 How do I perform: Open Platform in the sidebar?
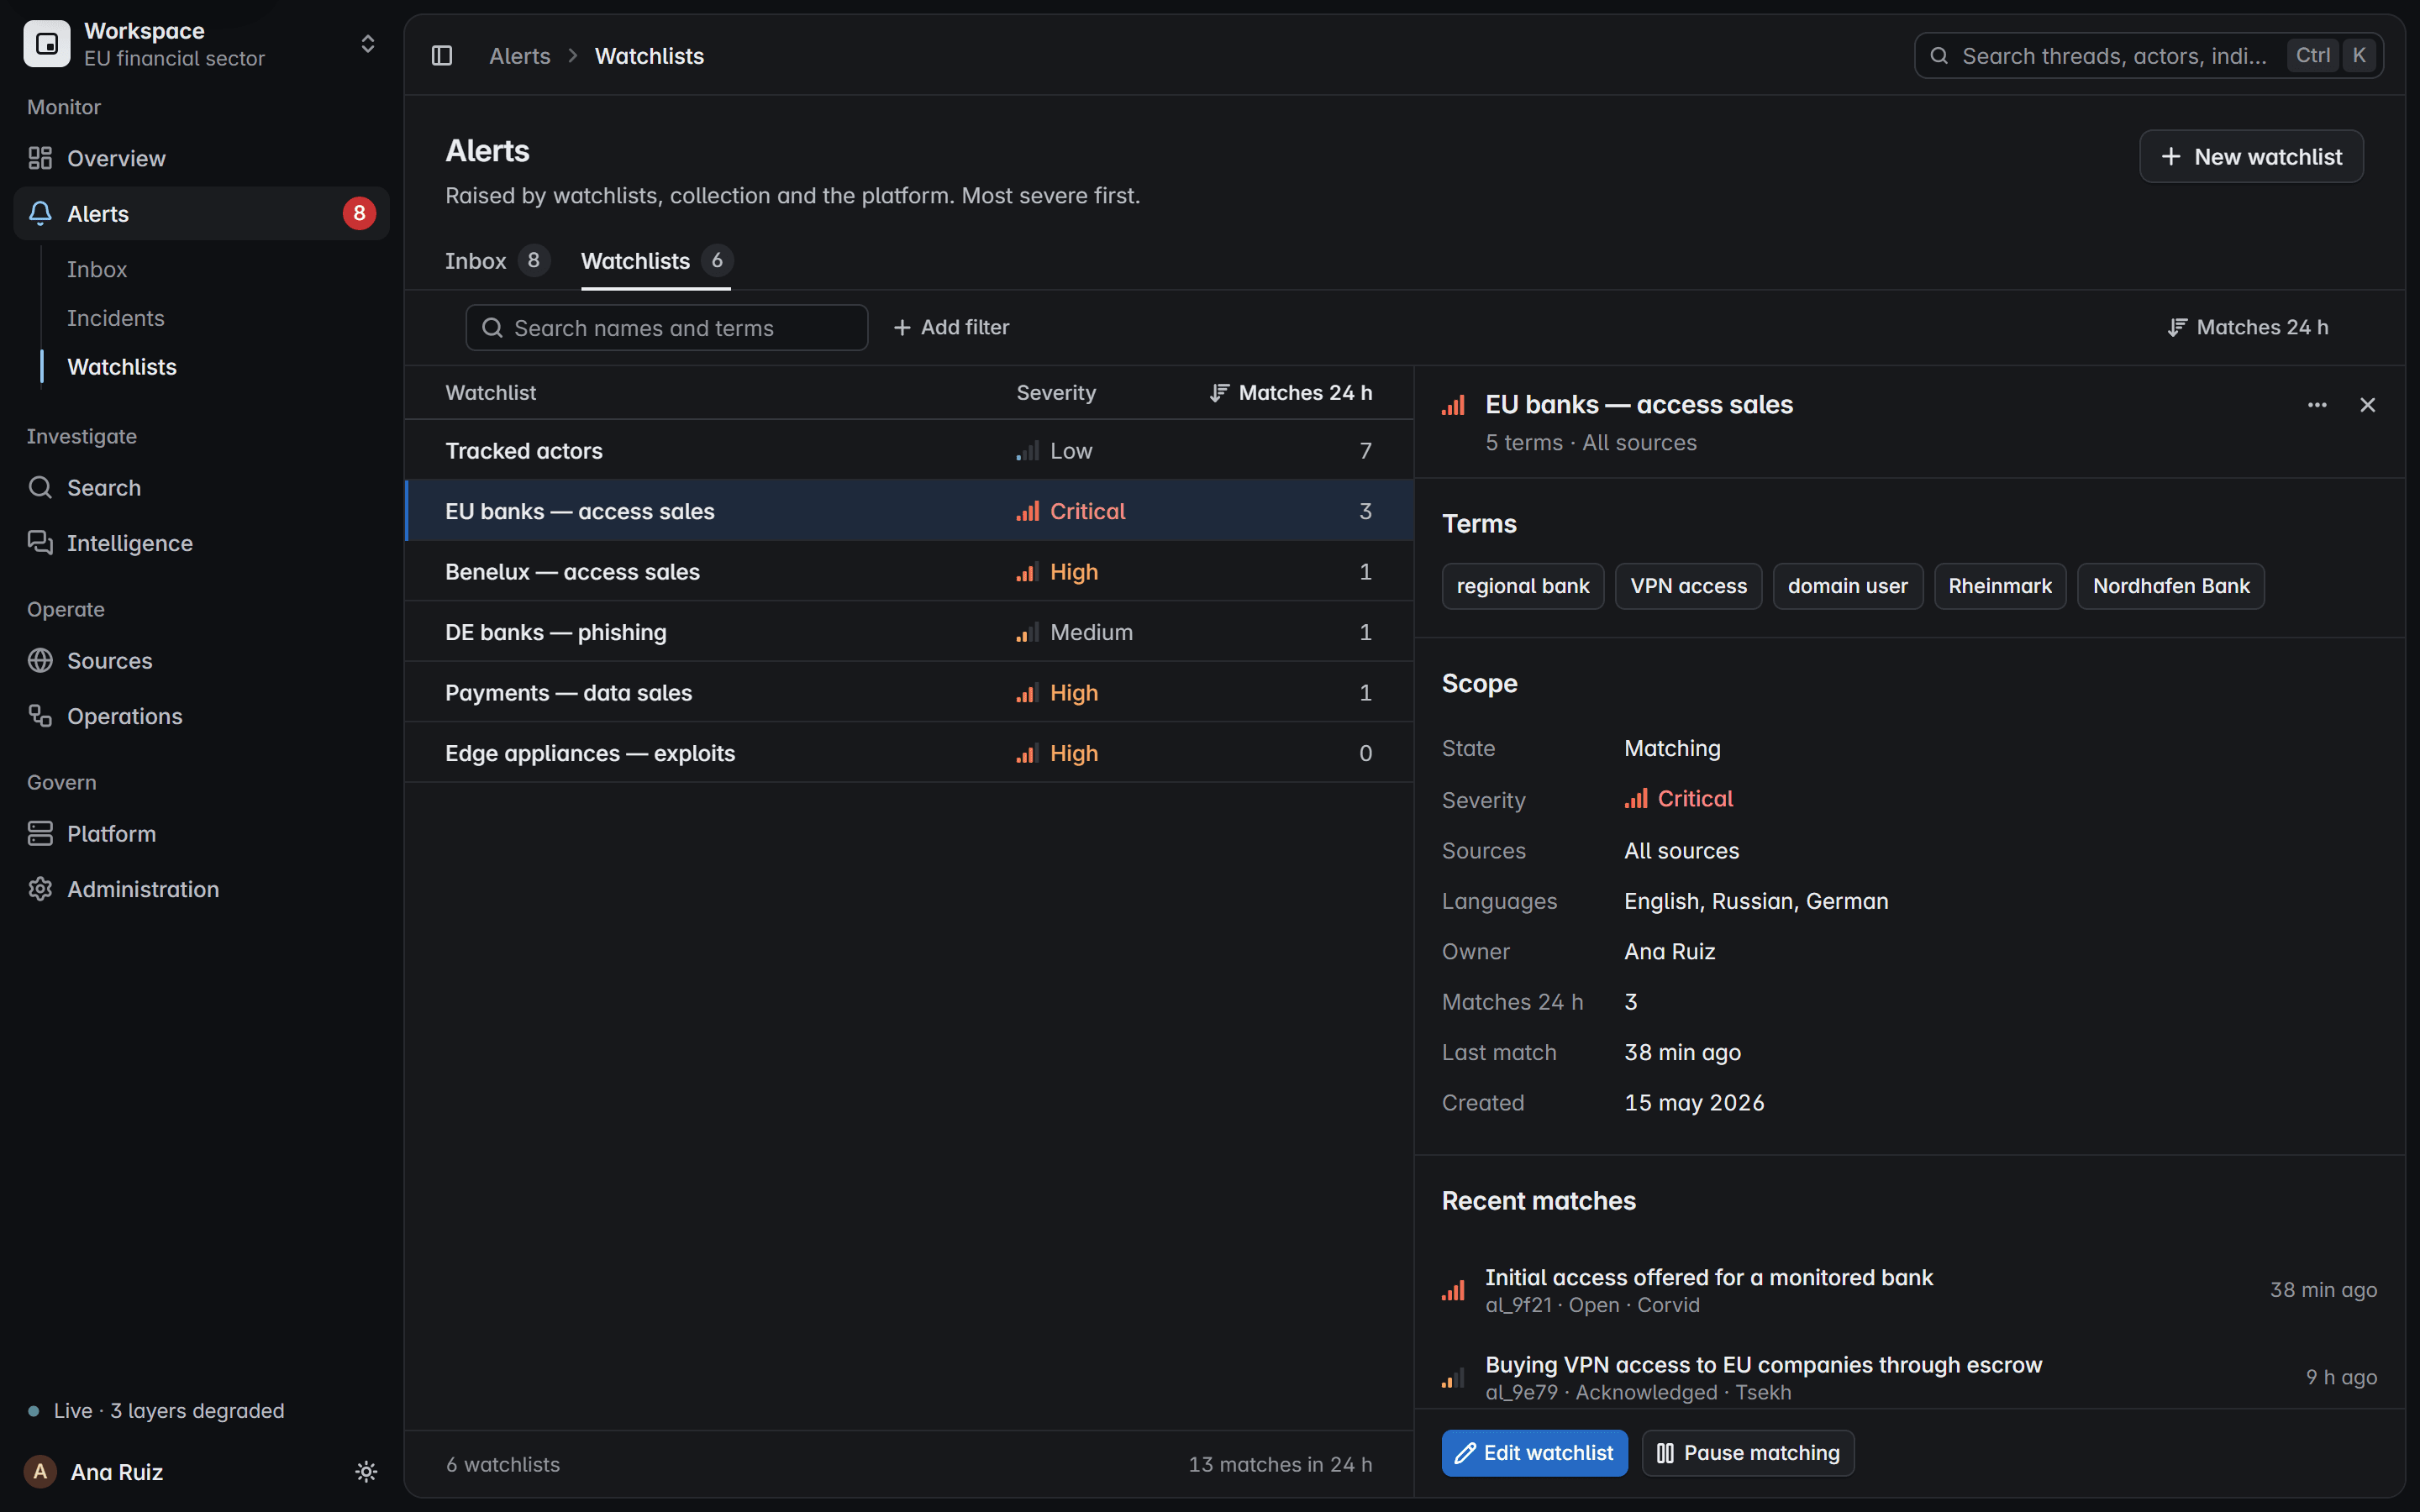tap(201, 834)
